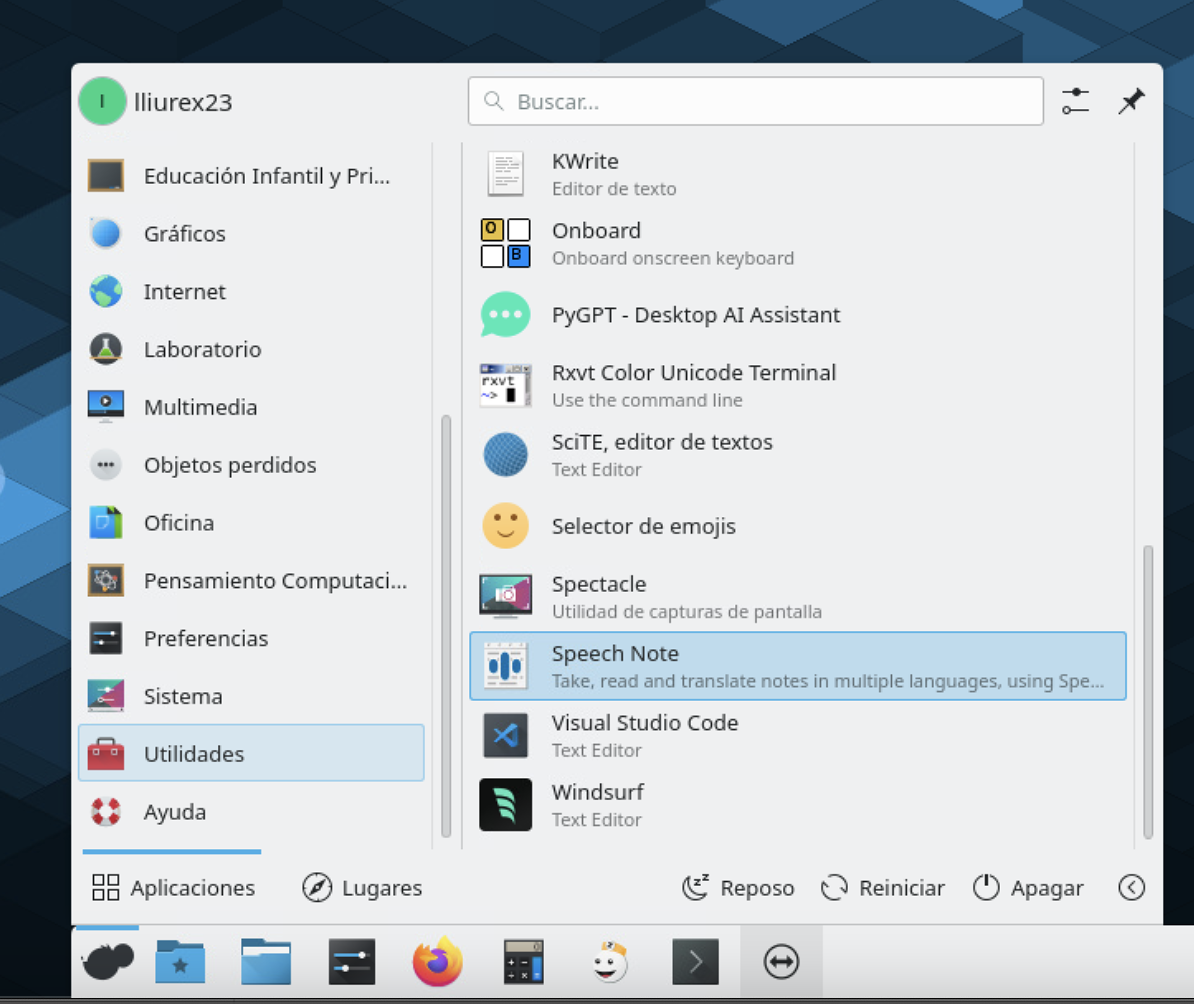This screenshot has width=1194, height=1004.
Task: Toggle pin to keep menu open
Action: pyautogui.click(x=1131, y=101)
